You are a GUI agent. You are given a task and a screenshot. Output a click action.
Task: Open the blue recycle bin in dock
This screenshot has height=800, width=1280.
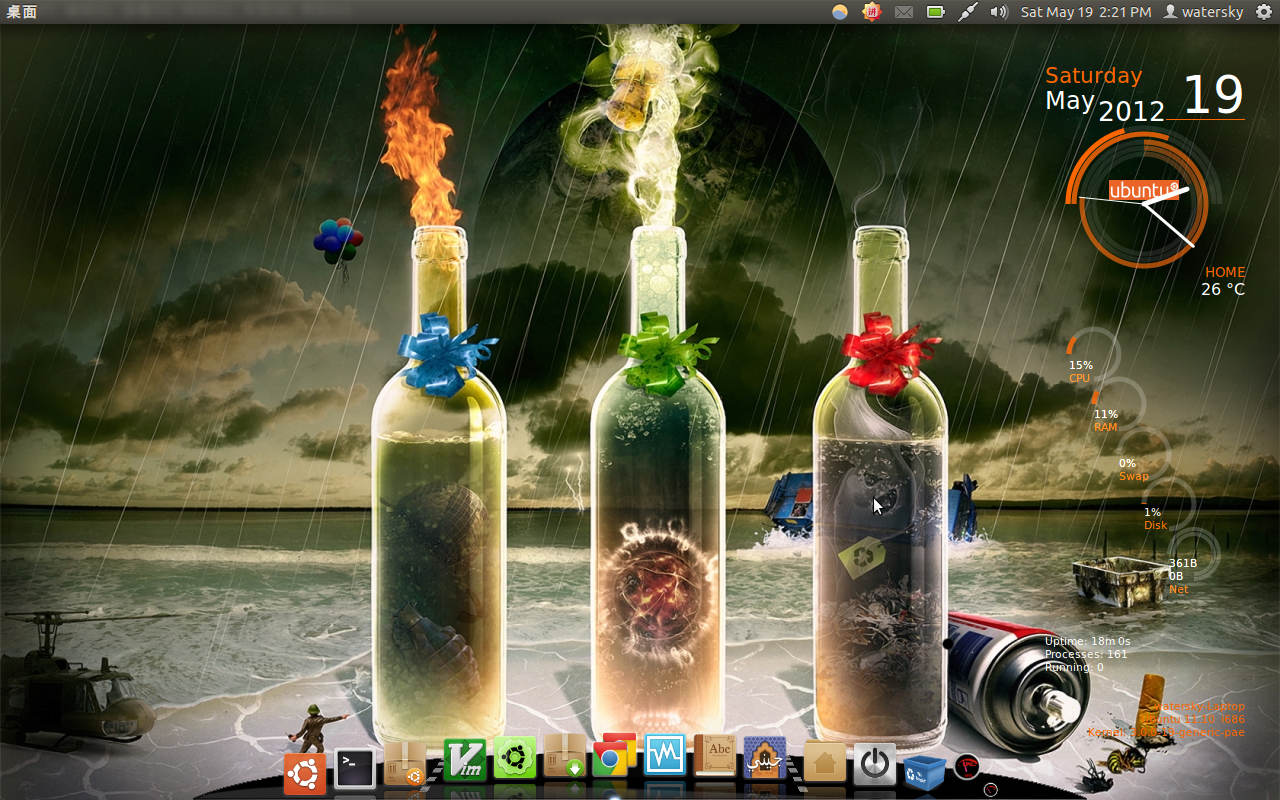click(x=924, y=772)
